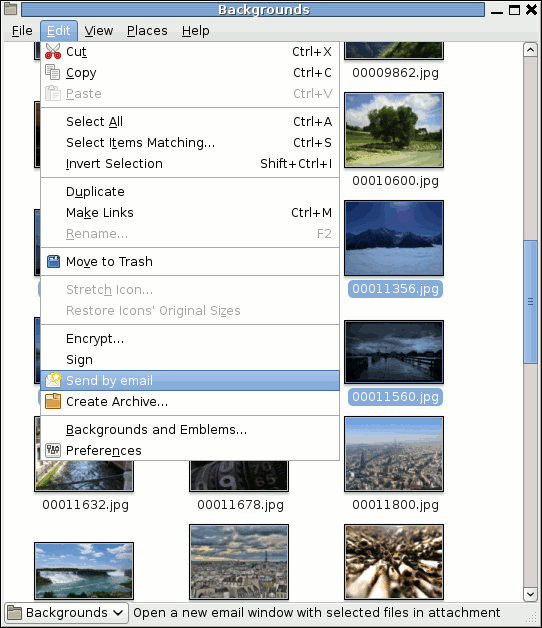Open the View menu

(99, 31)
